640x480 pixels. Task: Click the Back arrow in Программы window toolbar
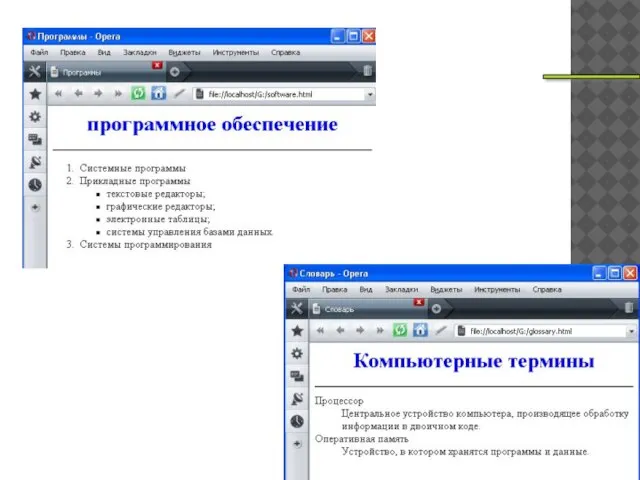click(x=77, y=94)
